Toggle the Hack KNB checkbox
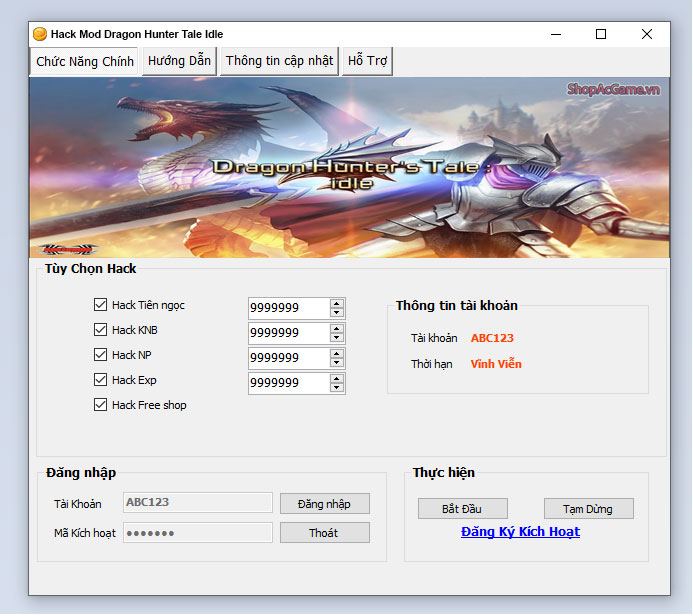 tap(100, 330)
